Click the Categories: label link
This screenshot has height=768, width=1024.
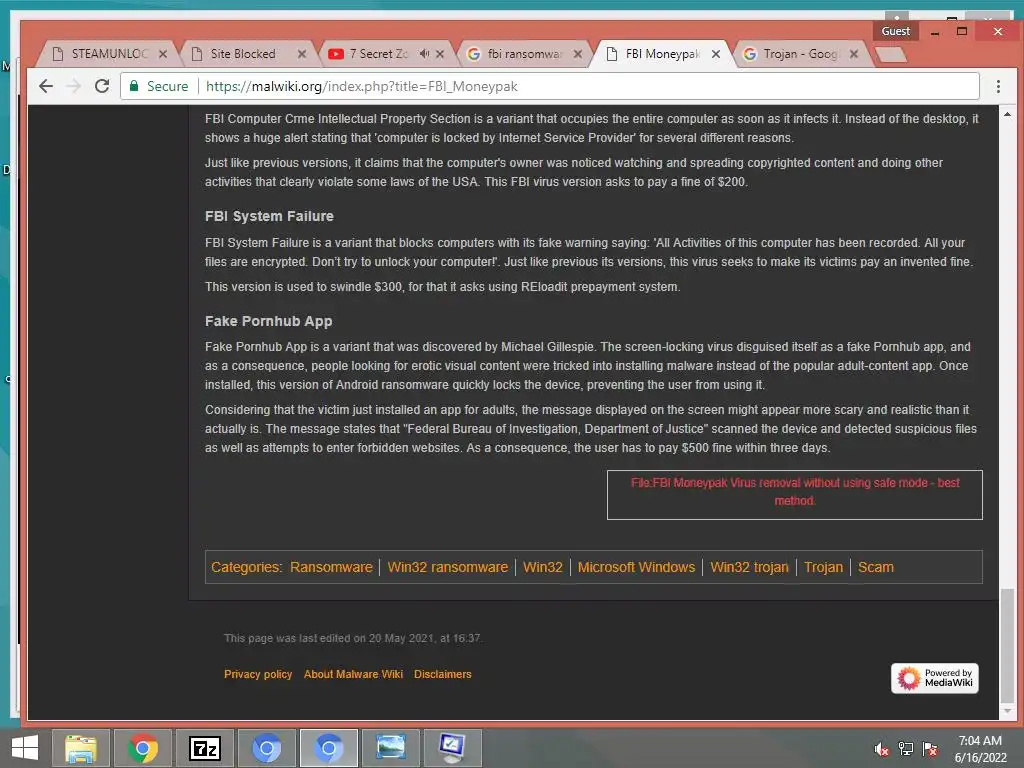click(x=246, y=567)
